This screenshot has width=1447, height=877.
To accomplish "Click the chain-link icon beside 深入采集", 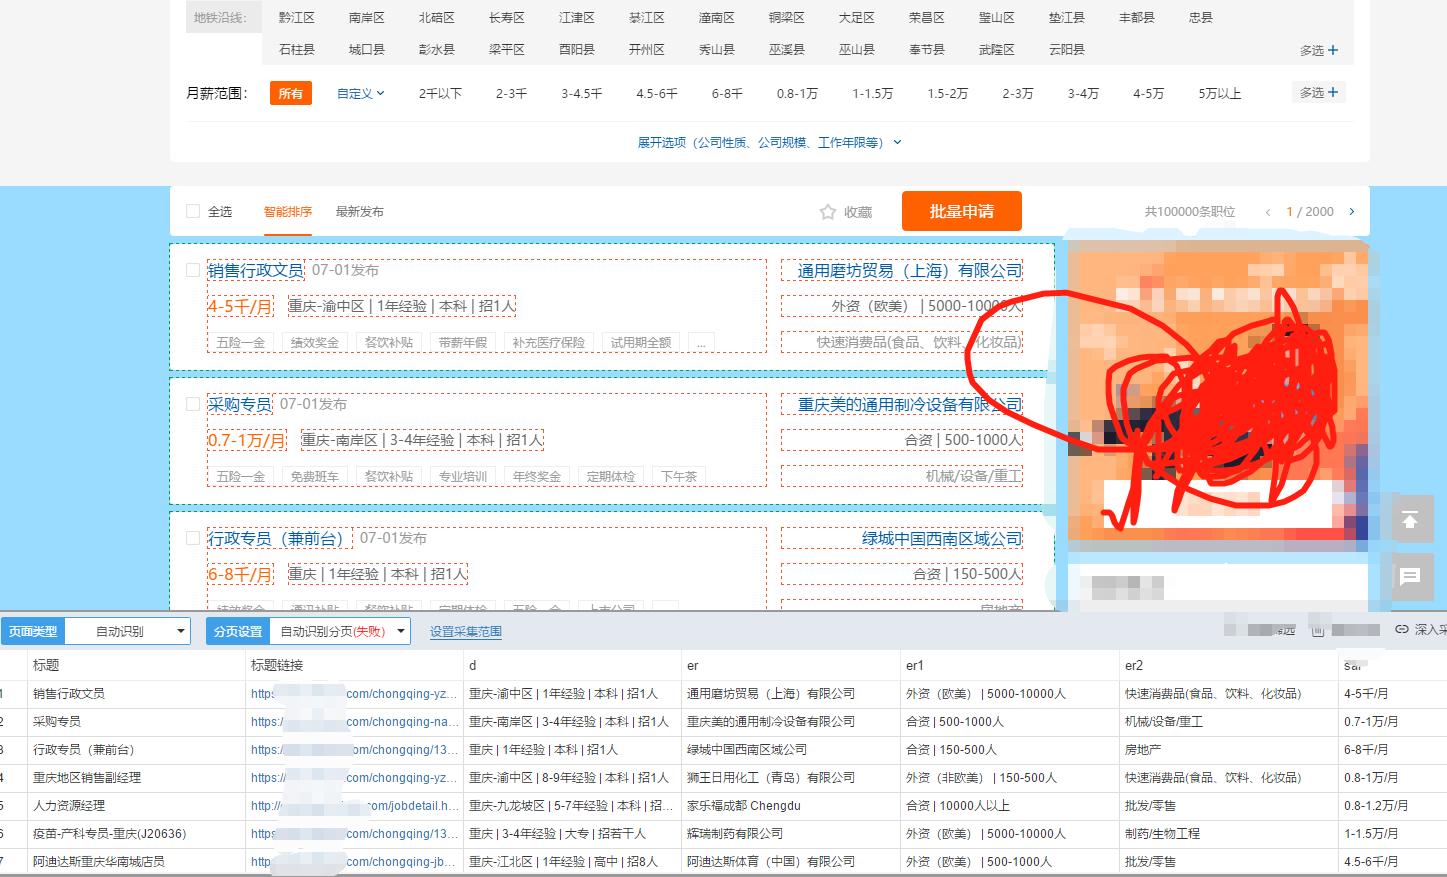I will (x=1400, y=630).
